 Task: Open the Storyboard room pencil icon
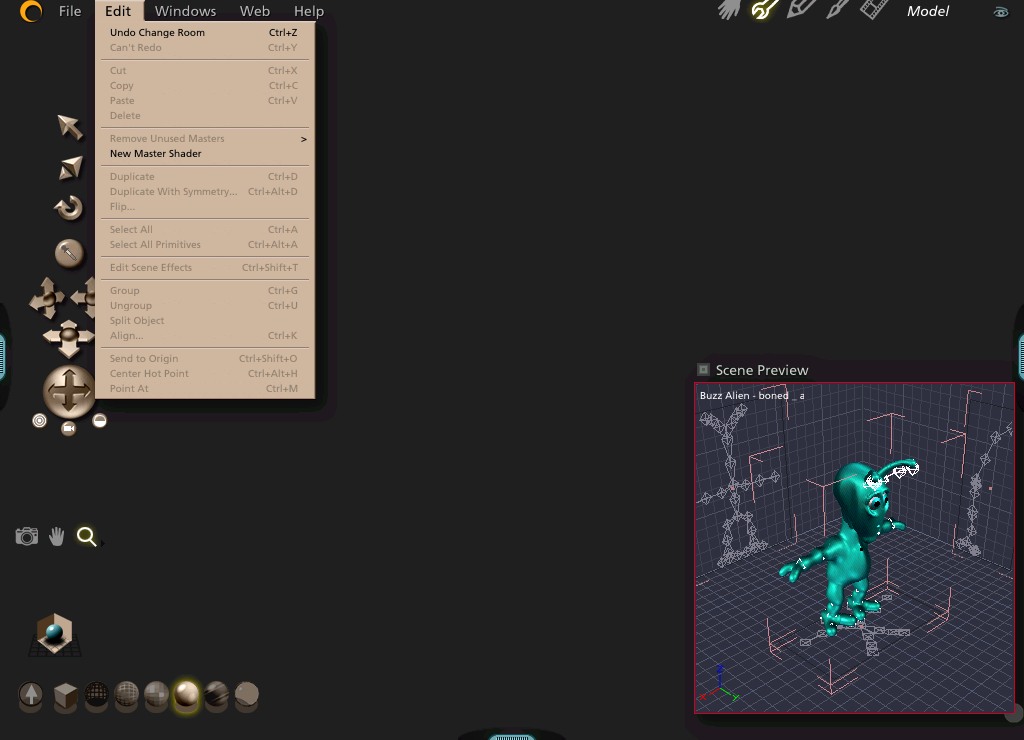801,9
